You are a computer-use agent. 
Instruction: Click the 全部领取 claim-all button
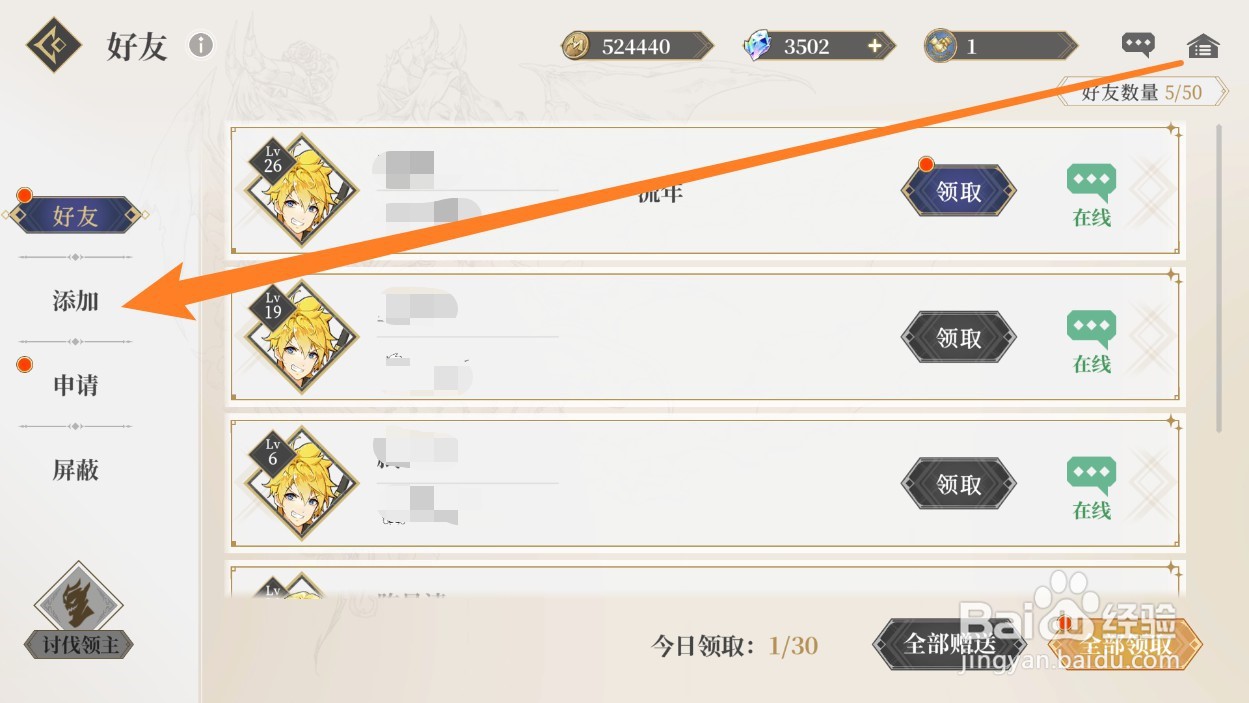1125,644
